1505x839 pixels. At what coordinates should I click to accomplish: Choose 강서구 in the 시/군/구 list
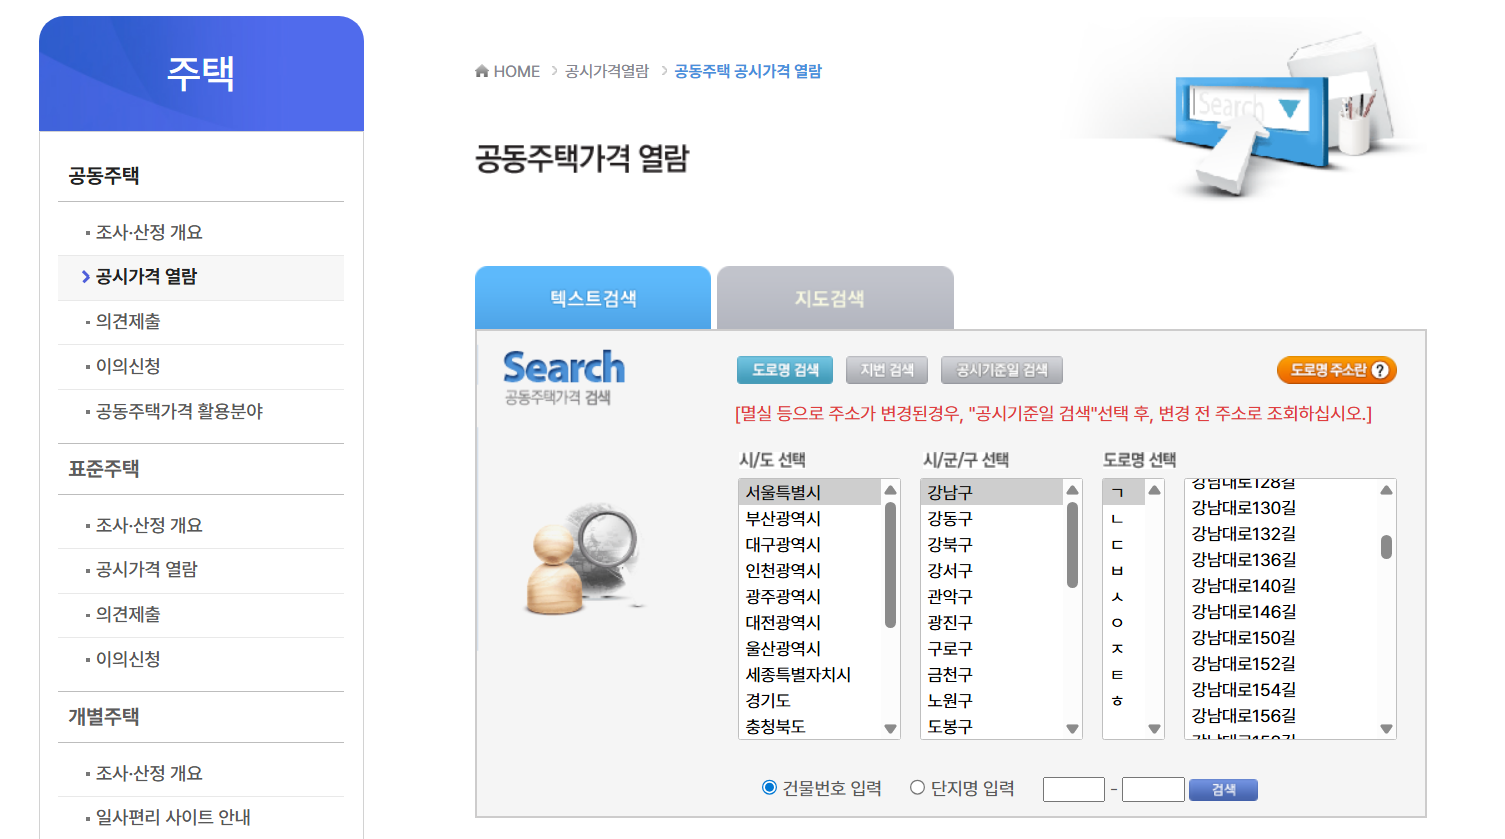(x=949, y=570)
